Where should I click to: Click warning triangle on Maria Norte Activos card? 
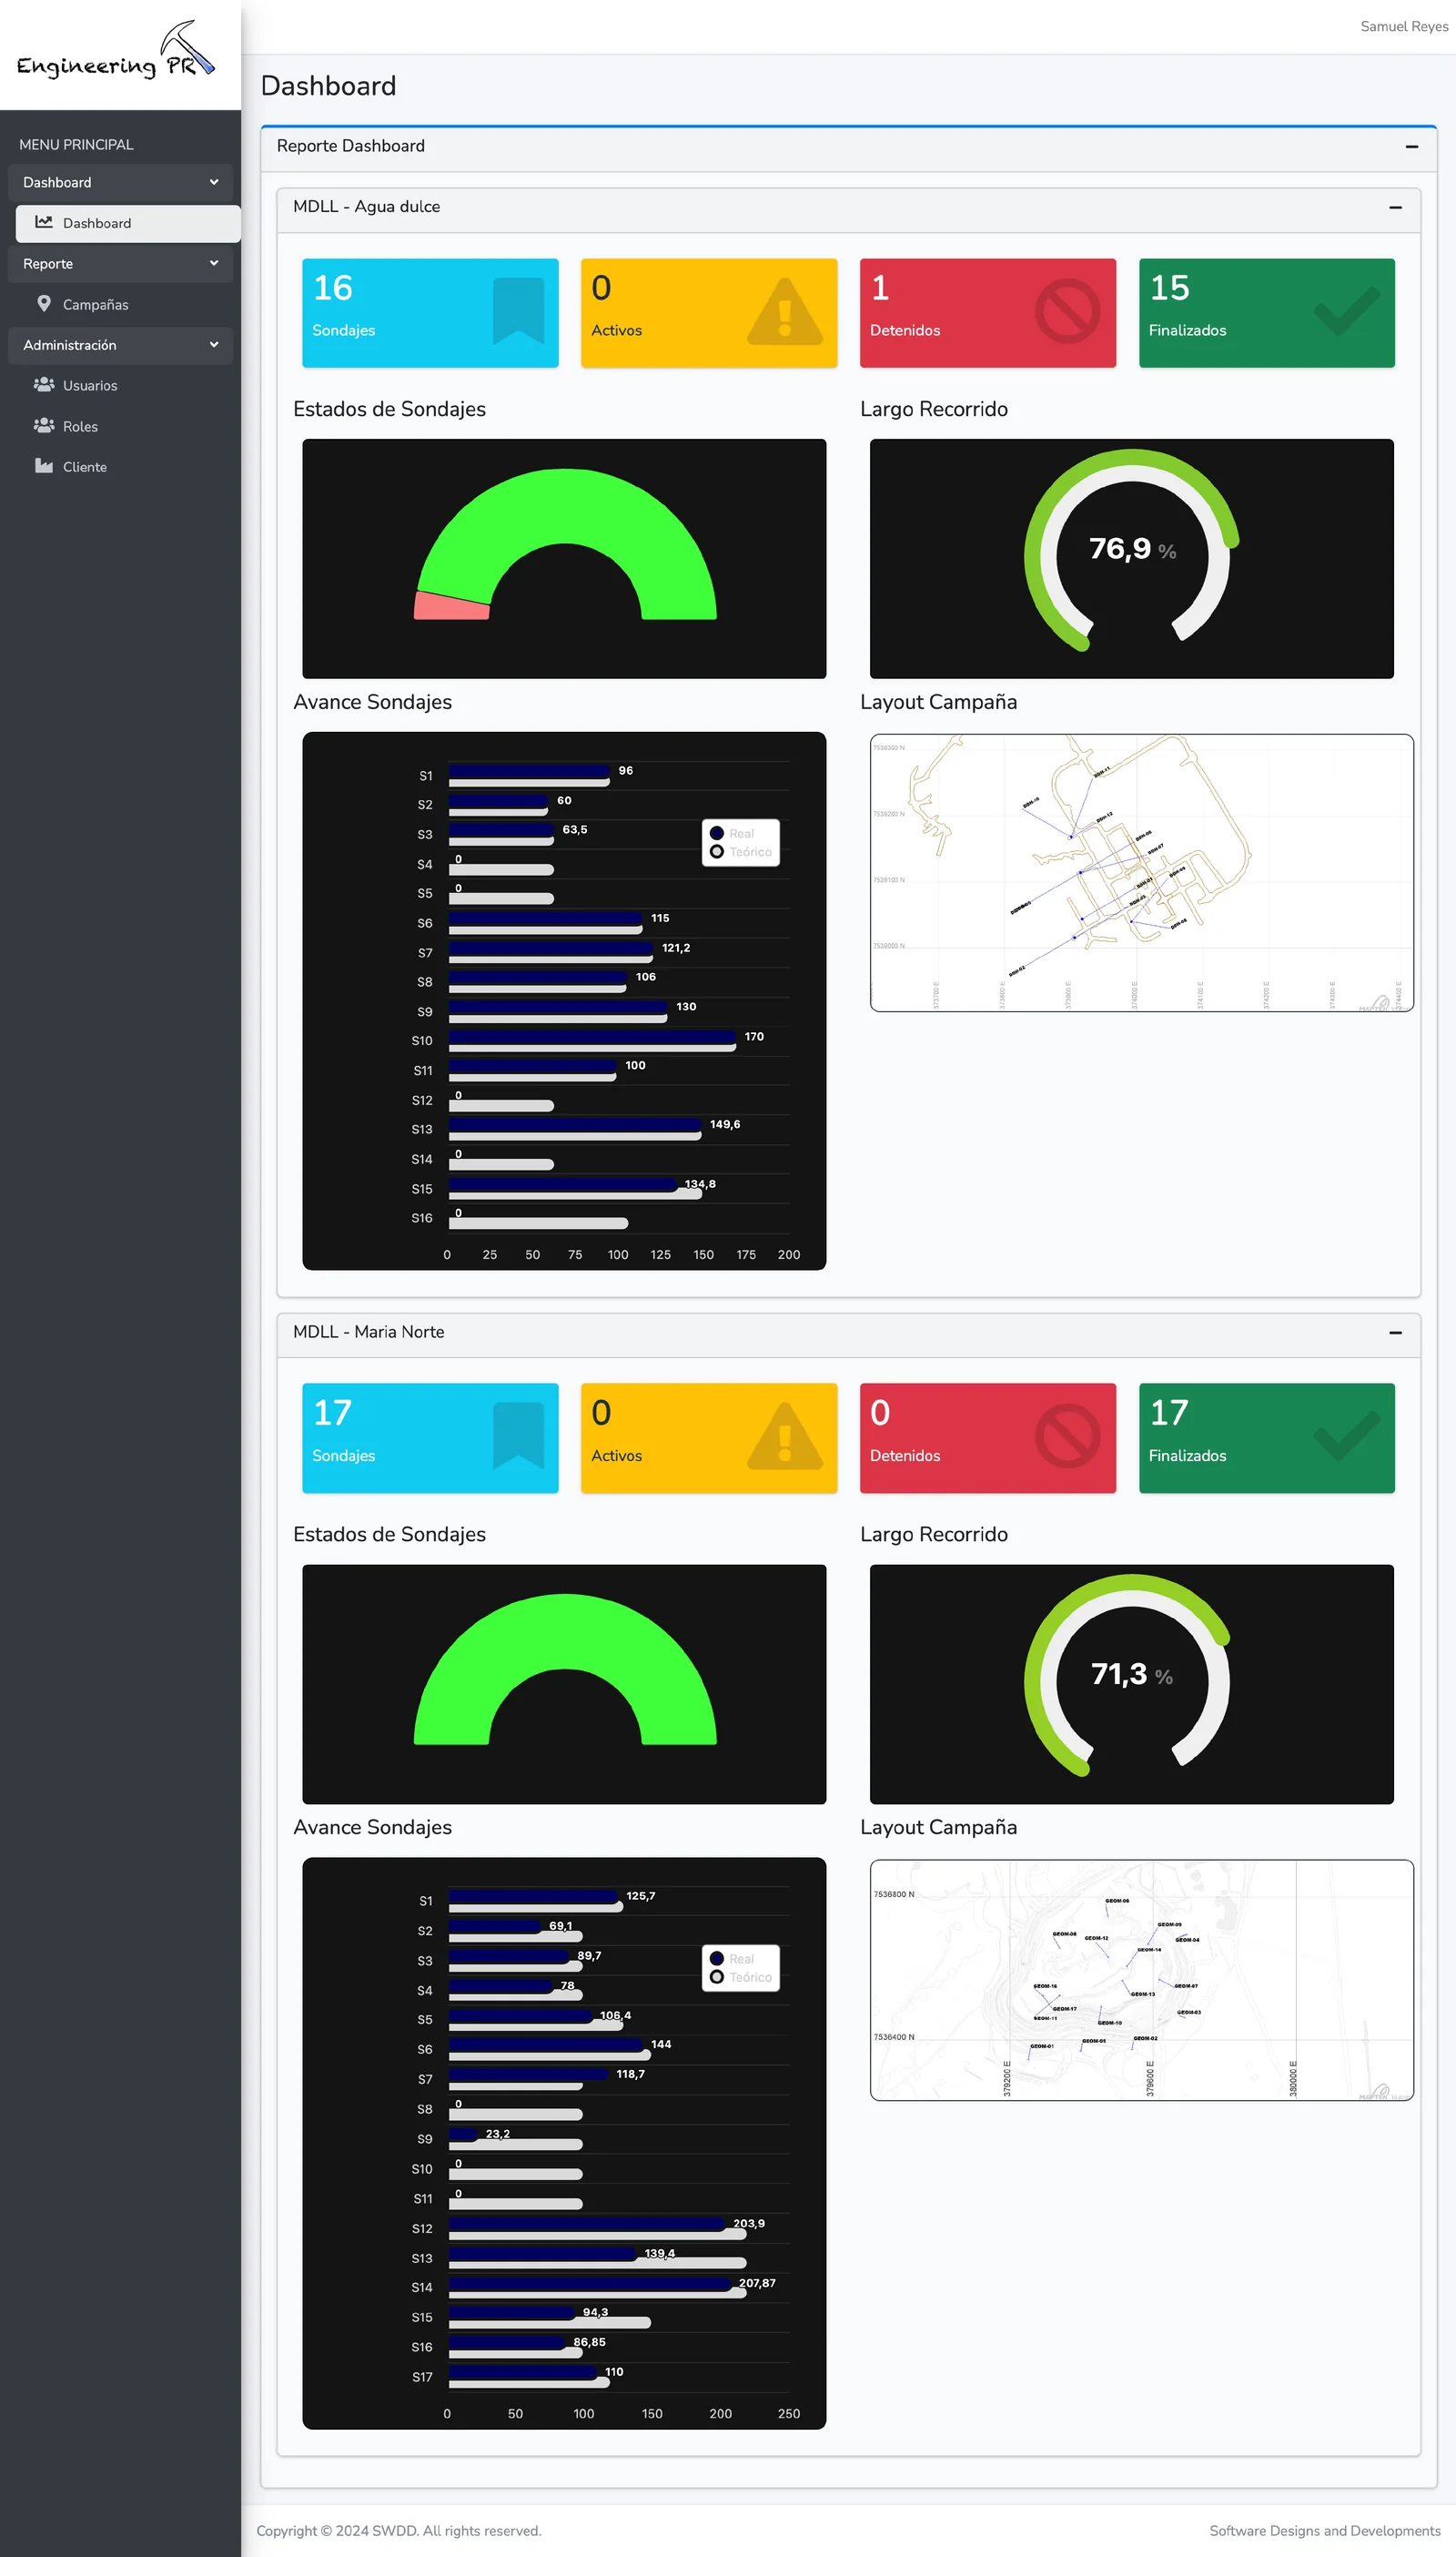[x=785, y=1437]
